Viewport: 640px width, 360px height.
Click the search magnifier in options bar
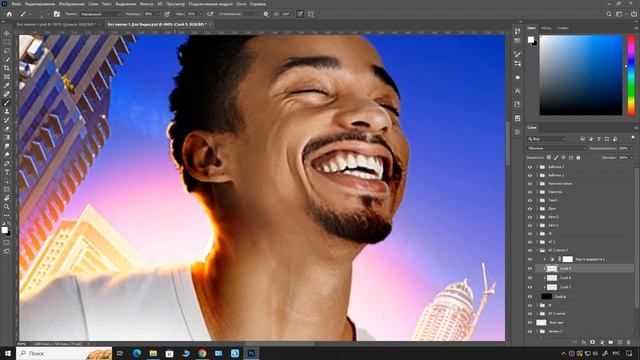click(609, 14)
